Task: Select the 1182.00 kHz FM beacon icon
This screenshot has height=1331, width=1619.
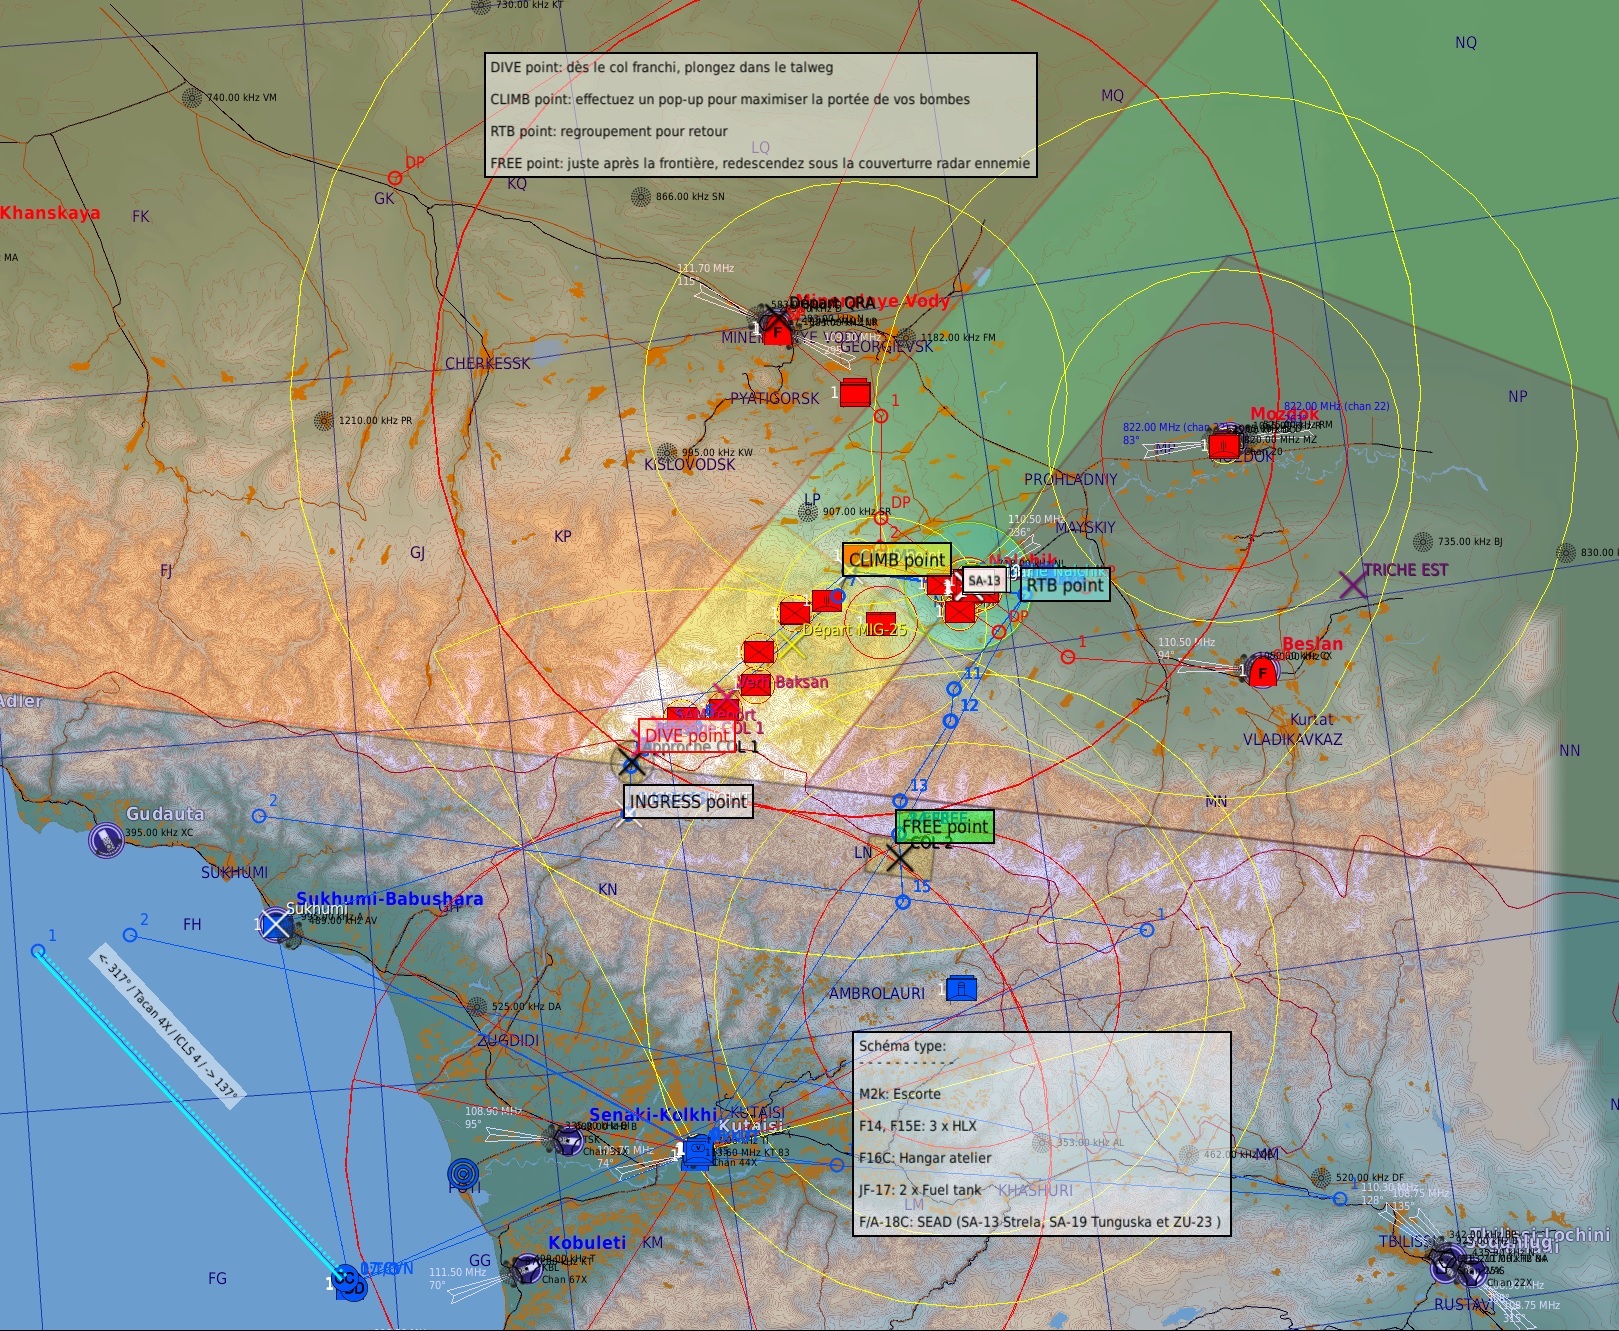Action: click(x=906, y=338)
